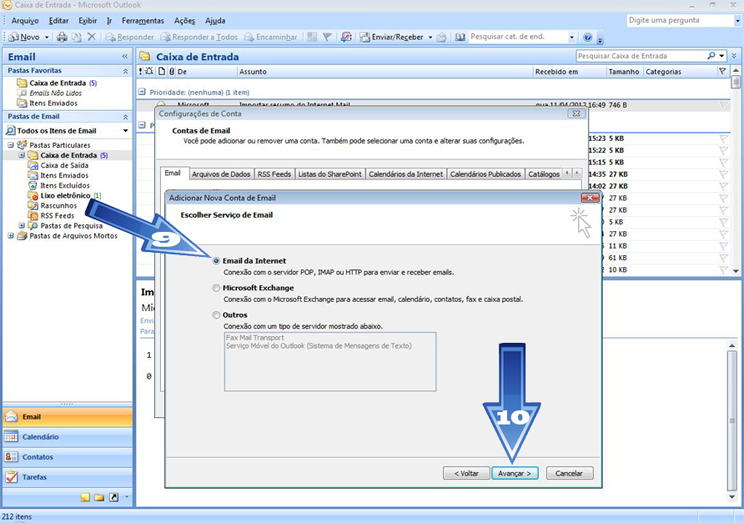Select Microsoft Exchange radio option
The height and width of the screenshot is (523, 744).
click(x=216, y=288)
